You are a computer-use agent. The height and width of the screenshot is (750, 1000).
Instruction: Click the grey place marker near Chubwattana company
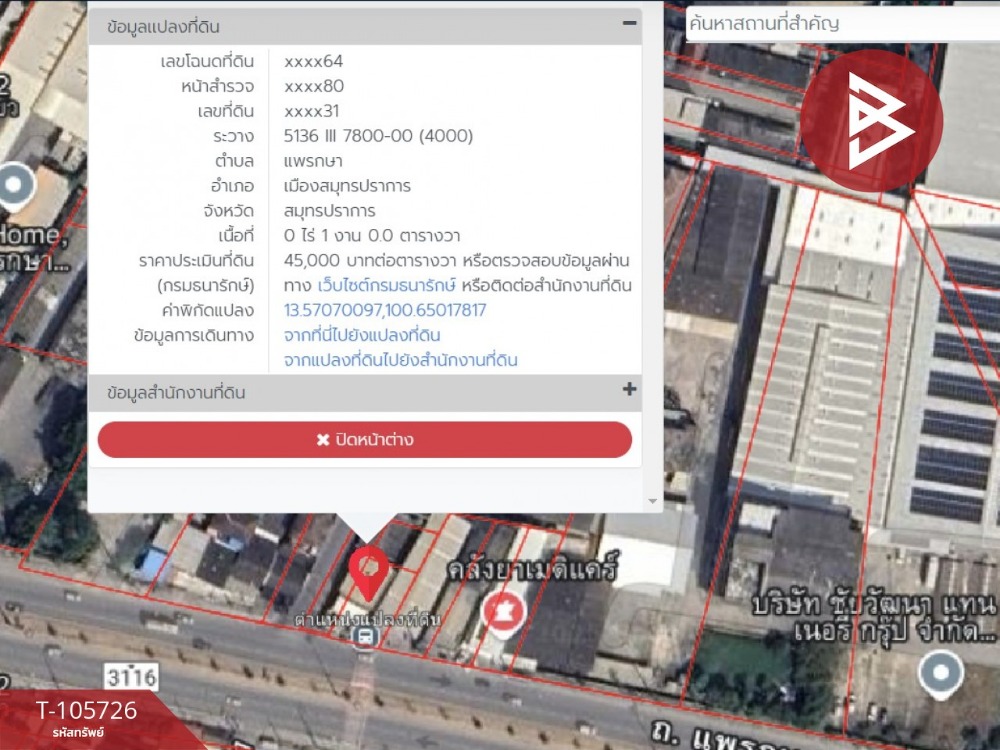pyautogui.click(x=941, y=674)
